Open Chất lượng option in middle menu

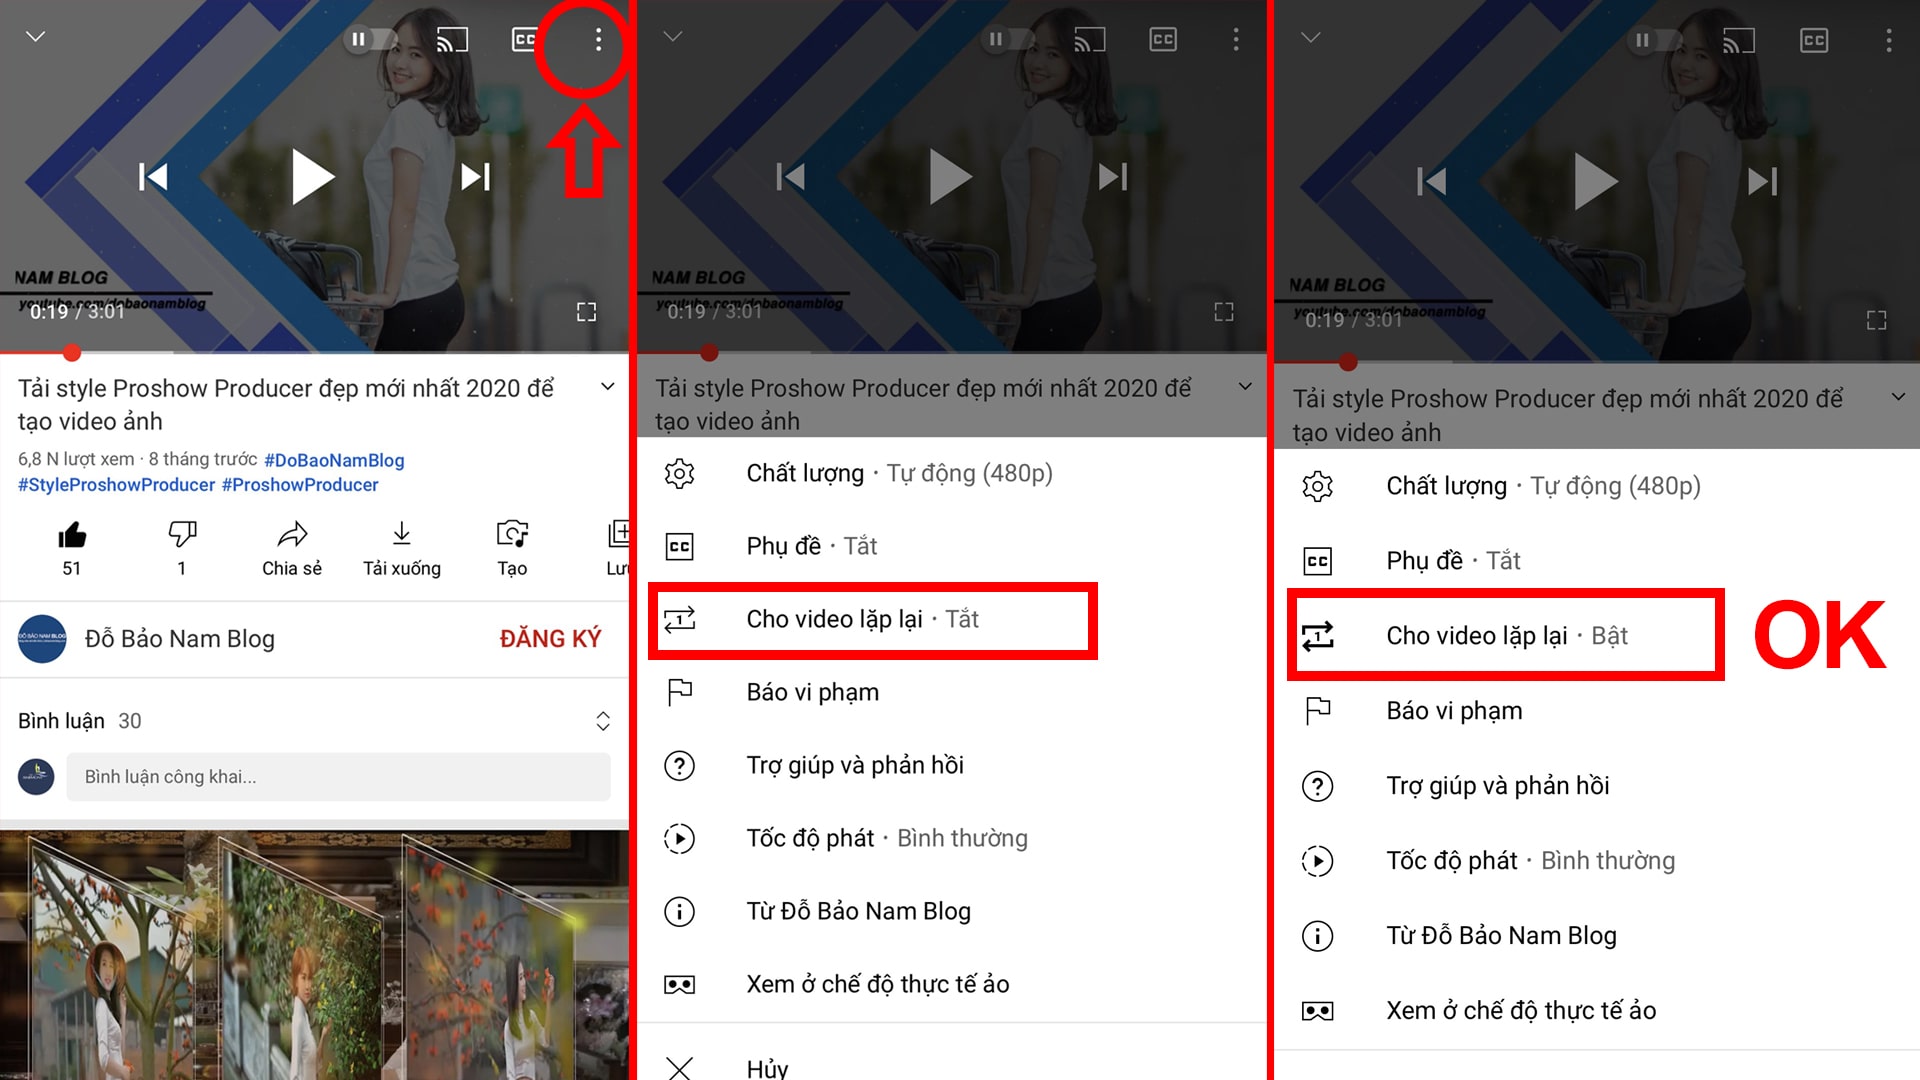pyautogui.click(x=950, y=473)
